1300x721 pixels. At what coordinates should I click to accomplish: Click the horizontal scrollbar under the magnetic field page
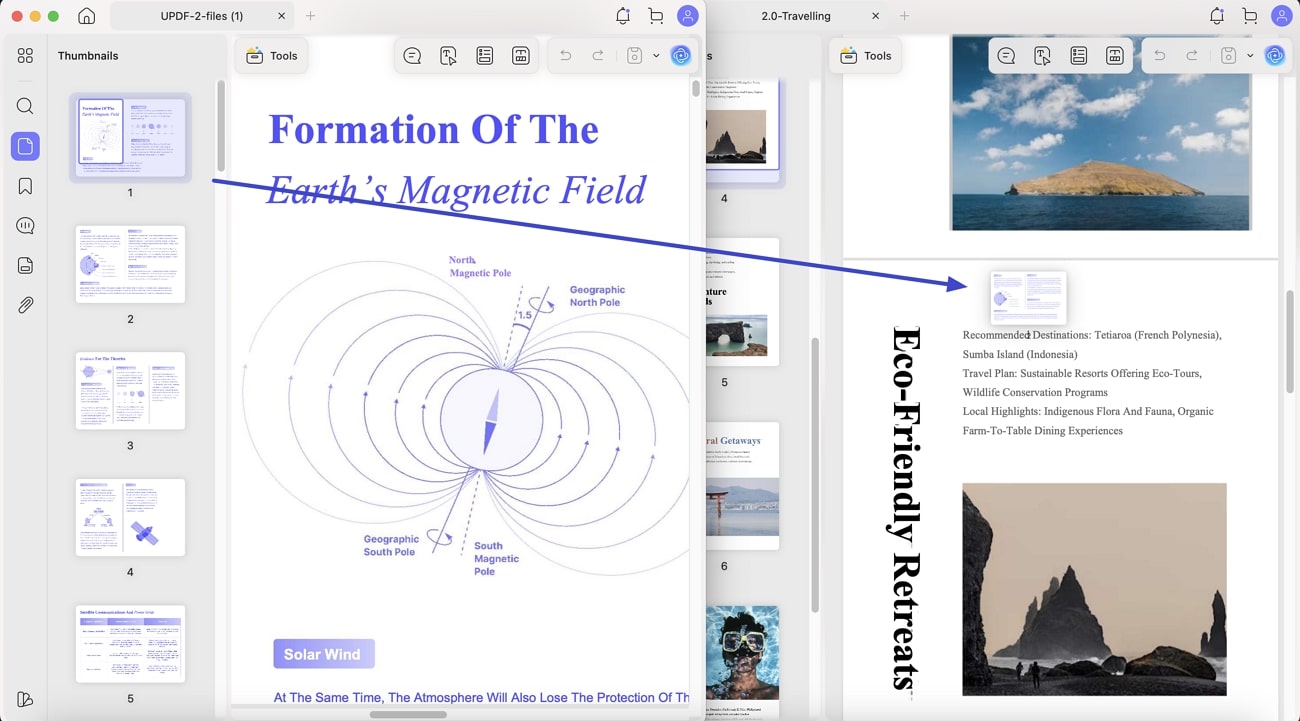point(408,714)
